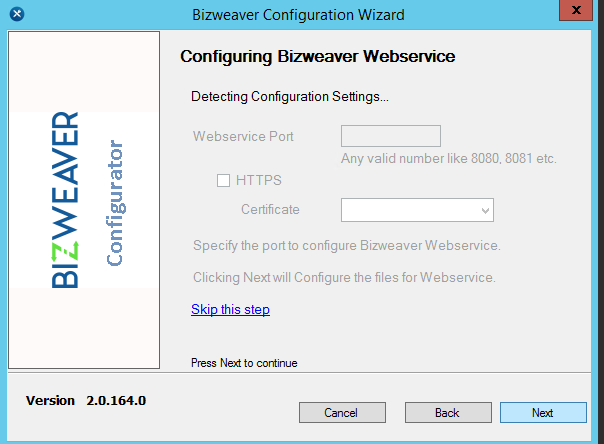Click the Version 2.0.164.0 text
The height and width of the screenshot is (444, 604).
[86, 400]
